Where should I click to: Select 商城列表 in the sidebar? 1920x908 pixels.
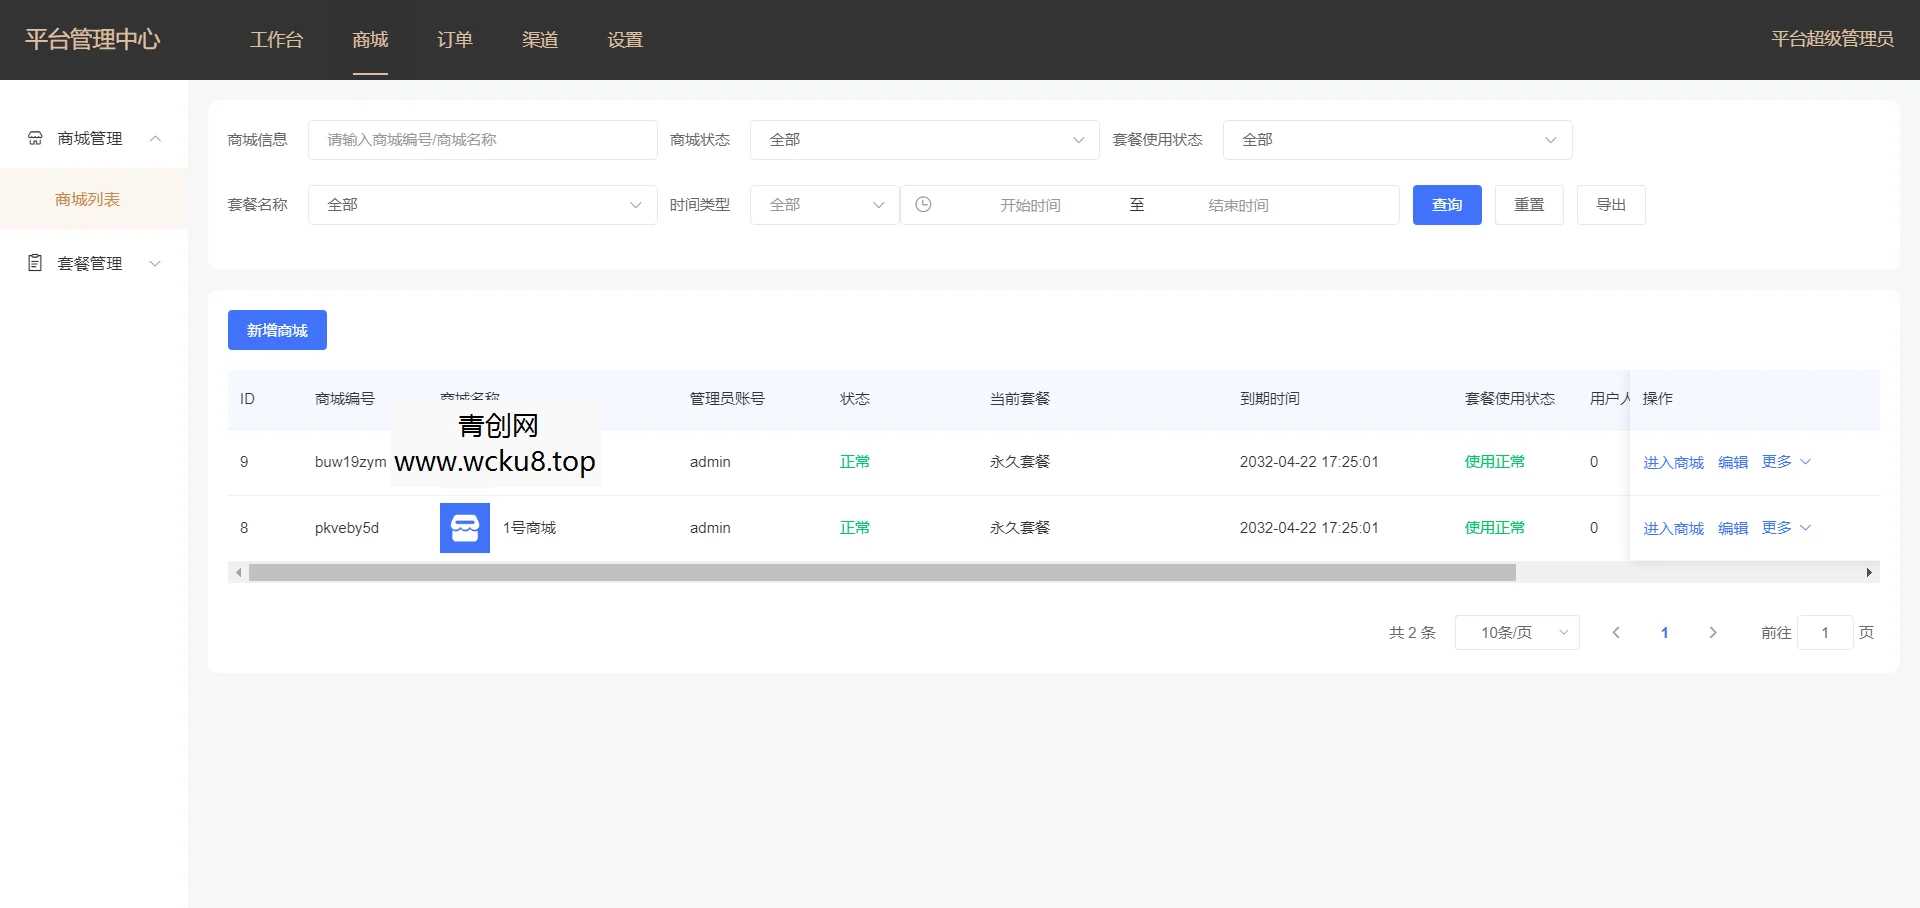tap(88, 199)
